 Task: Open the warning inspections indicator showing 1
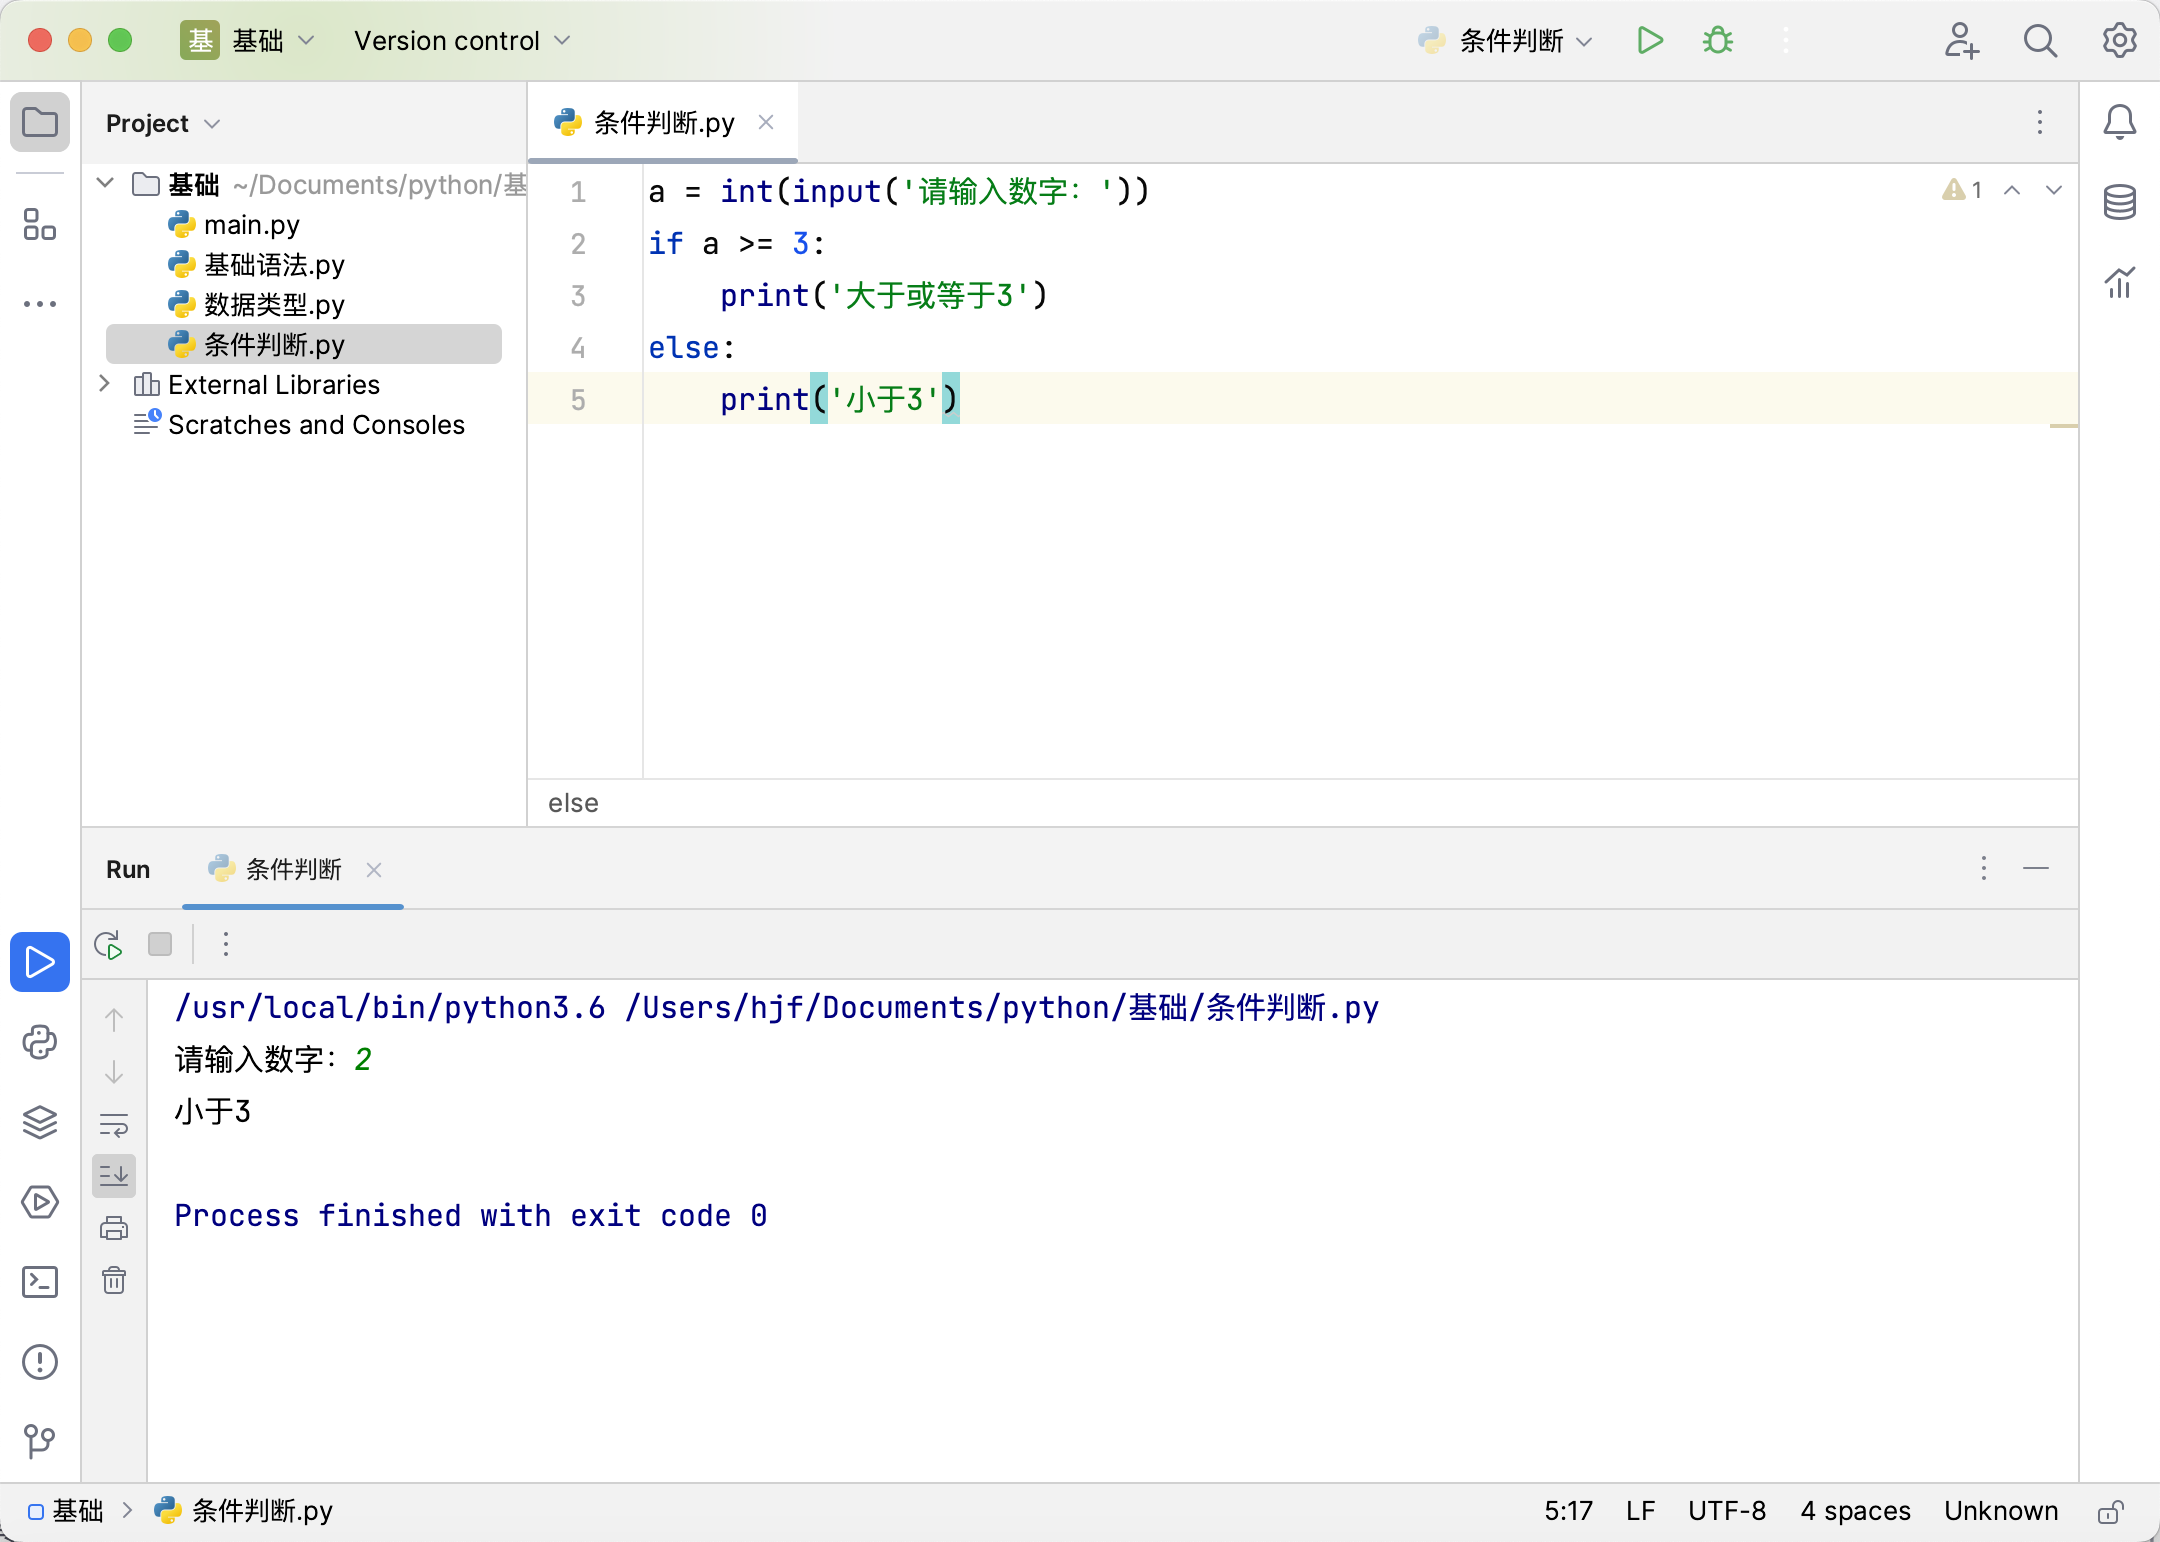1962,190
